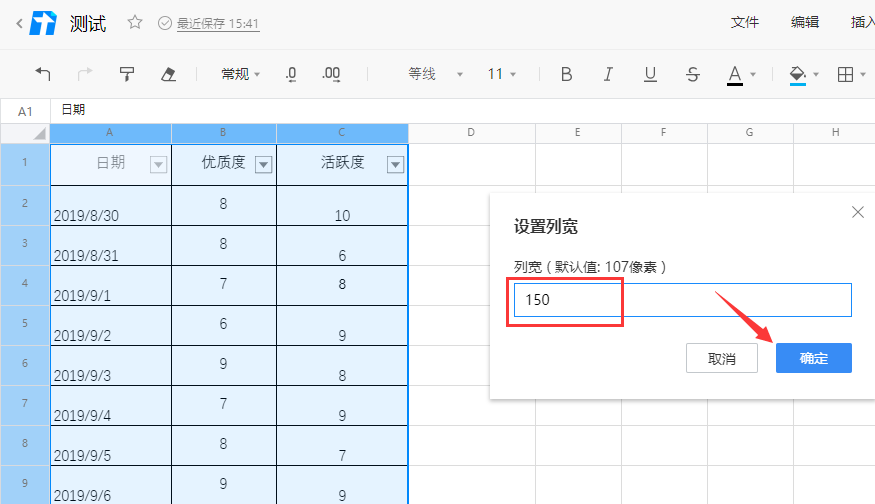875x504 pixels.
Task: Open the 活跃度 filter dropdown
Action: click(x=395, y=165)
